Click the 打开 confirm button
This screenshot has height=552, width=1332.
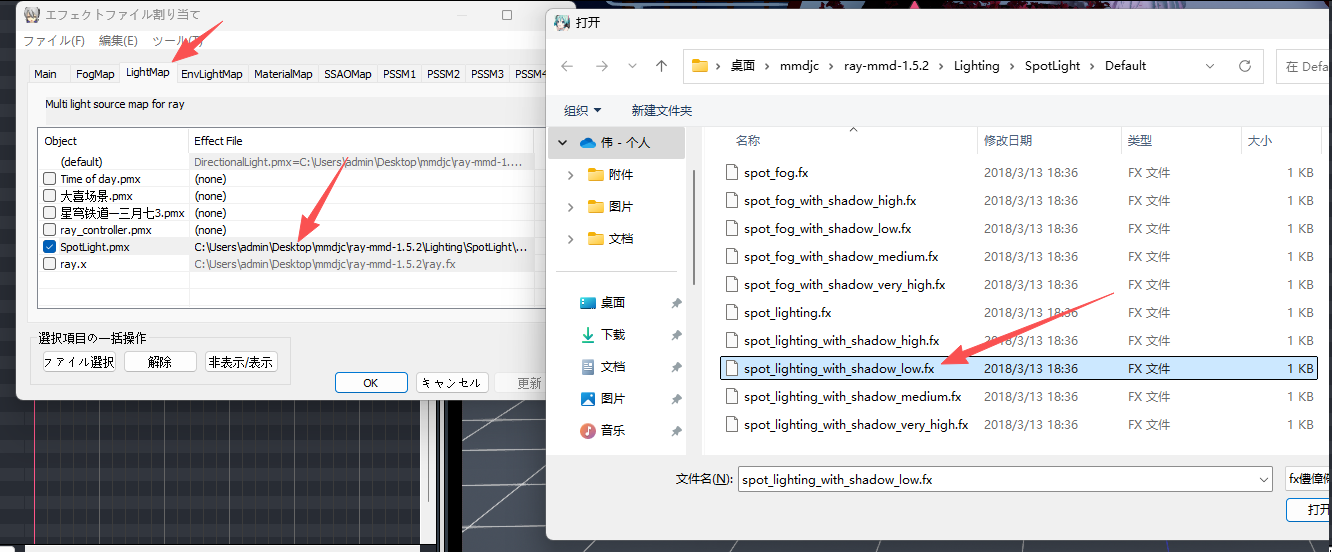click(x=1309, y=510)
